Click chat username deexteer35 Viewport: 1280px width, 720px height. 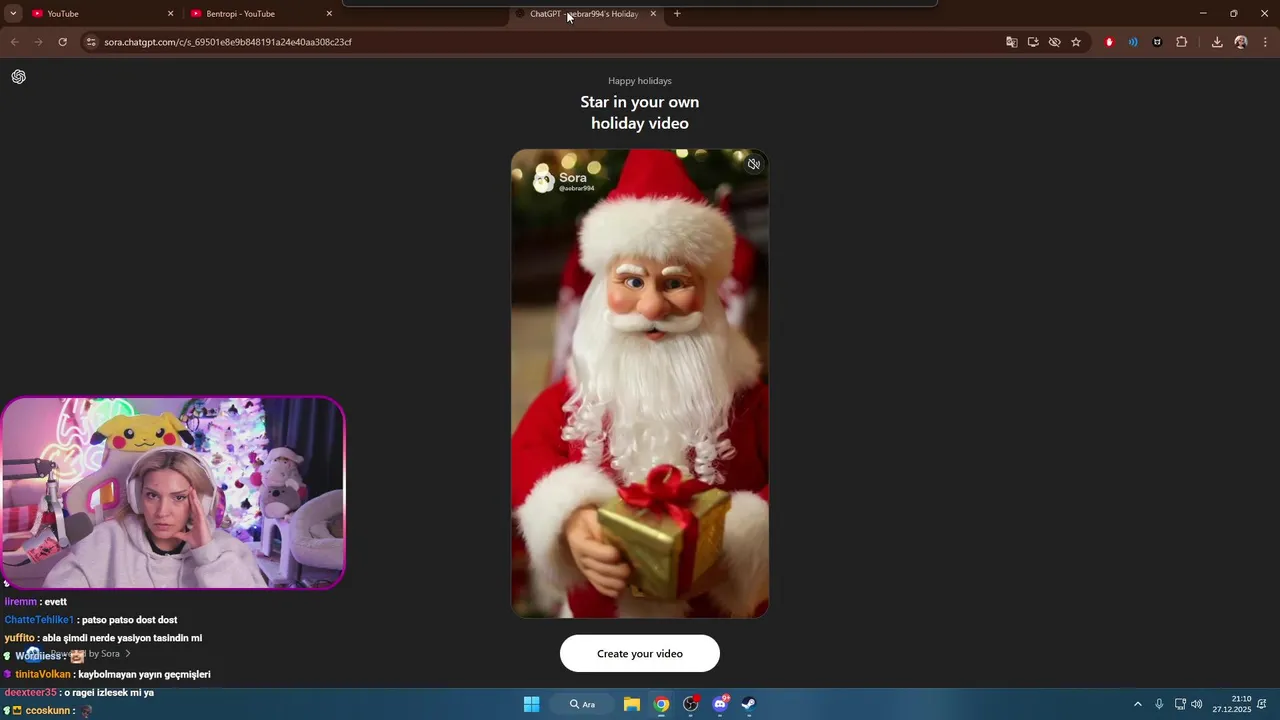31,692
